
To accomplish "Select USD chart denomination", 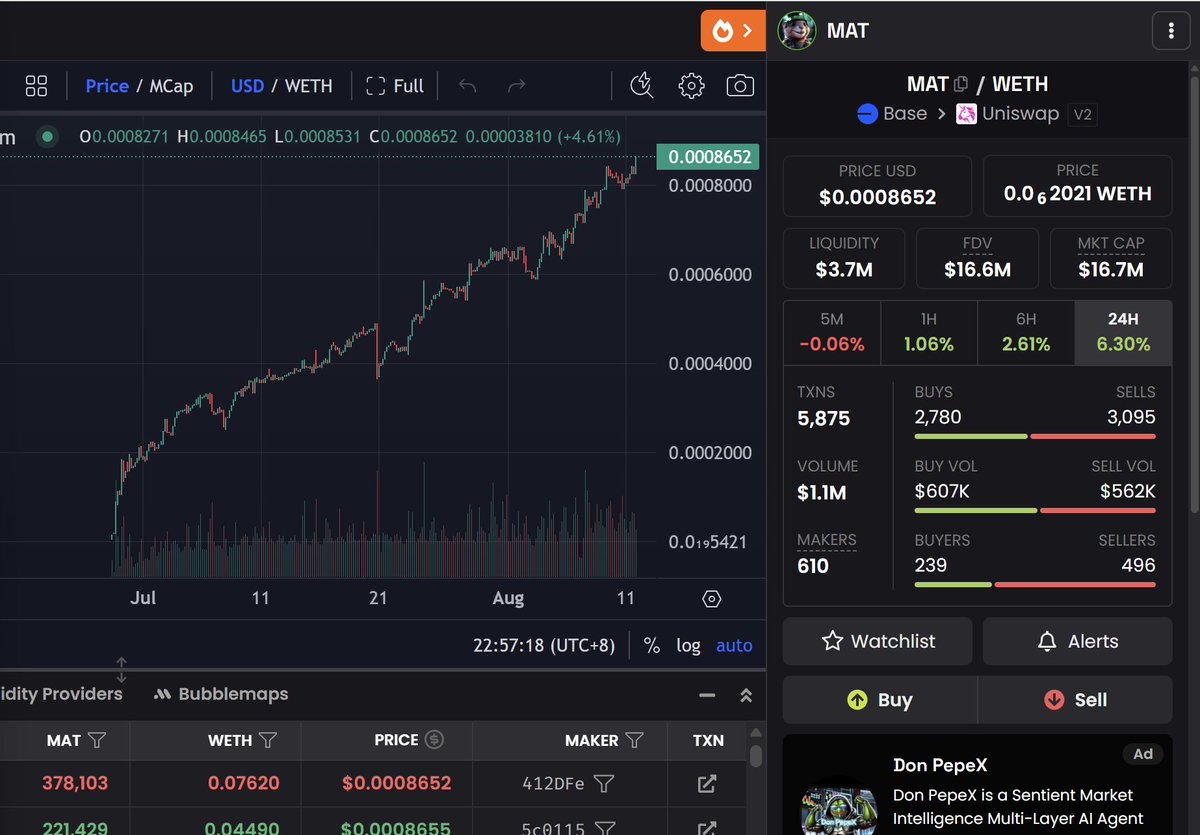I will click(x=247, y=86).
